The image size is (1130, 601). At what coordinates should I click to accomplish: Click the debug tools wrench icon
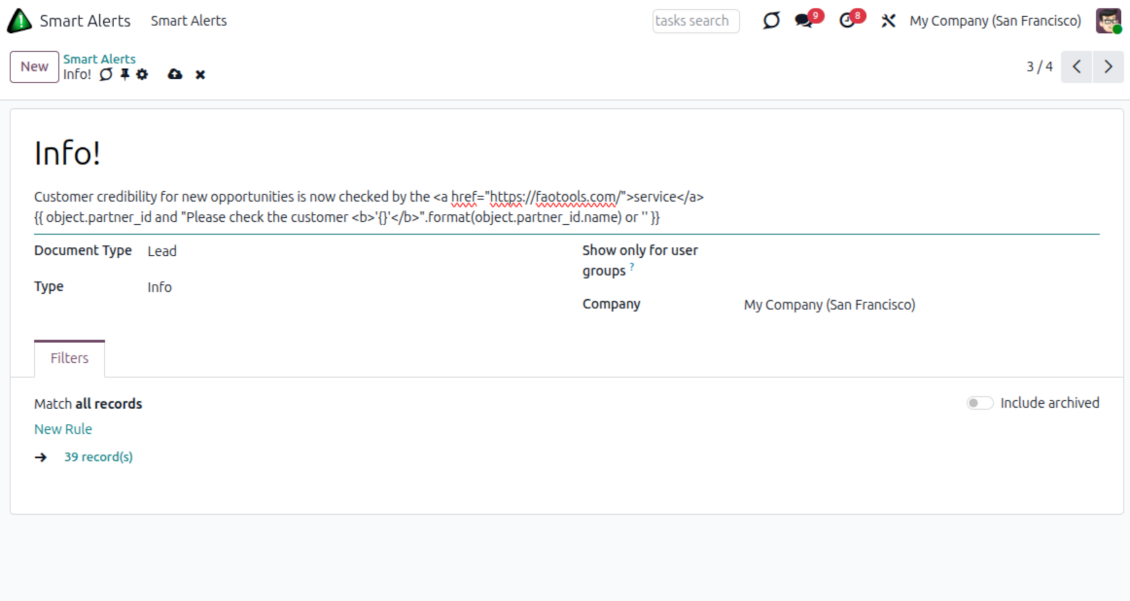click(887, 21)
